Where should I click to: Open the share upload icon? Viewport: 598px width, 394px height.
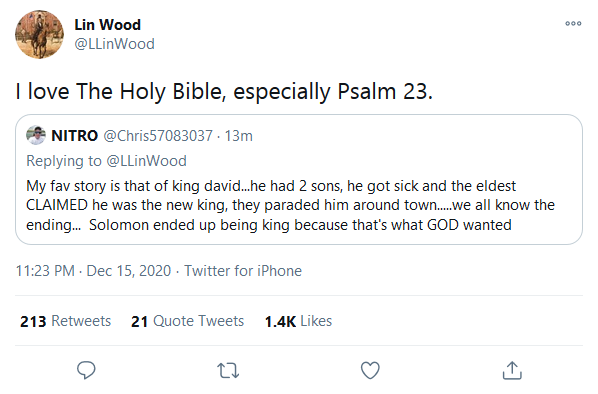(512, 370)
